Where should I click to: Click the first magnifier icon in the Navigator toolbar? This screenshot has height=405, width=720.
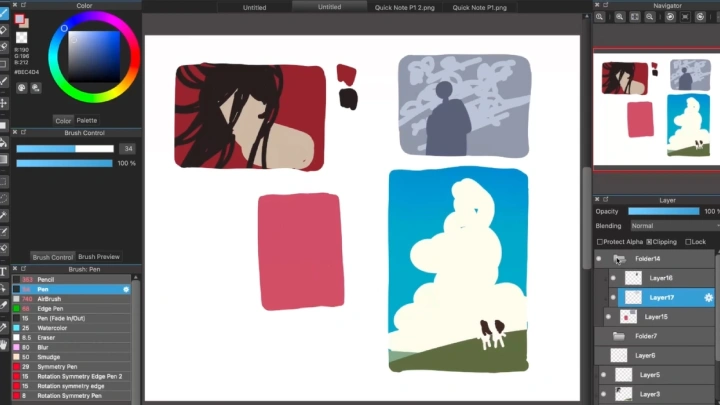tap(600, 17)
